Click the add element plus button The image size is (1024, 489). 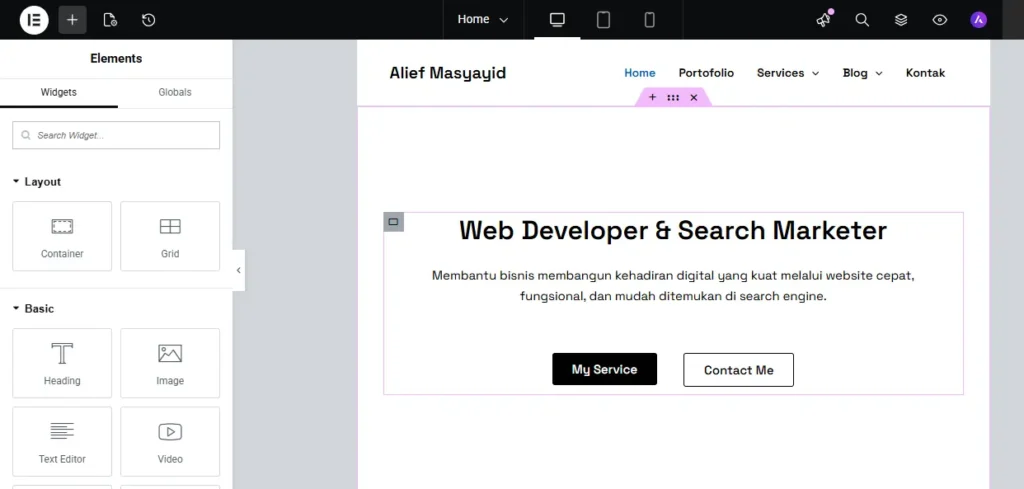(72, 20)
